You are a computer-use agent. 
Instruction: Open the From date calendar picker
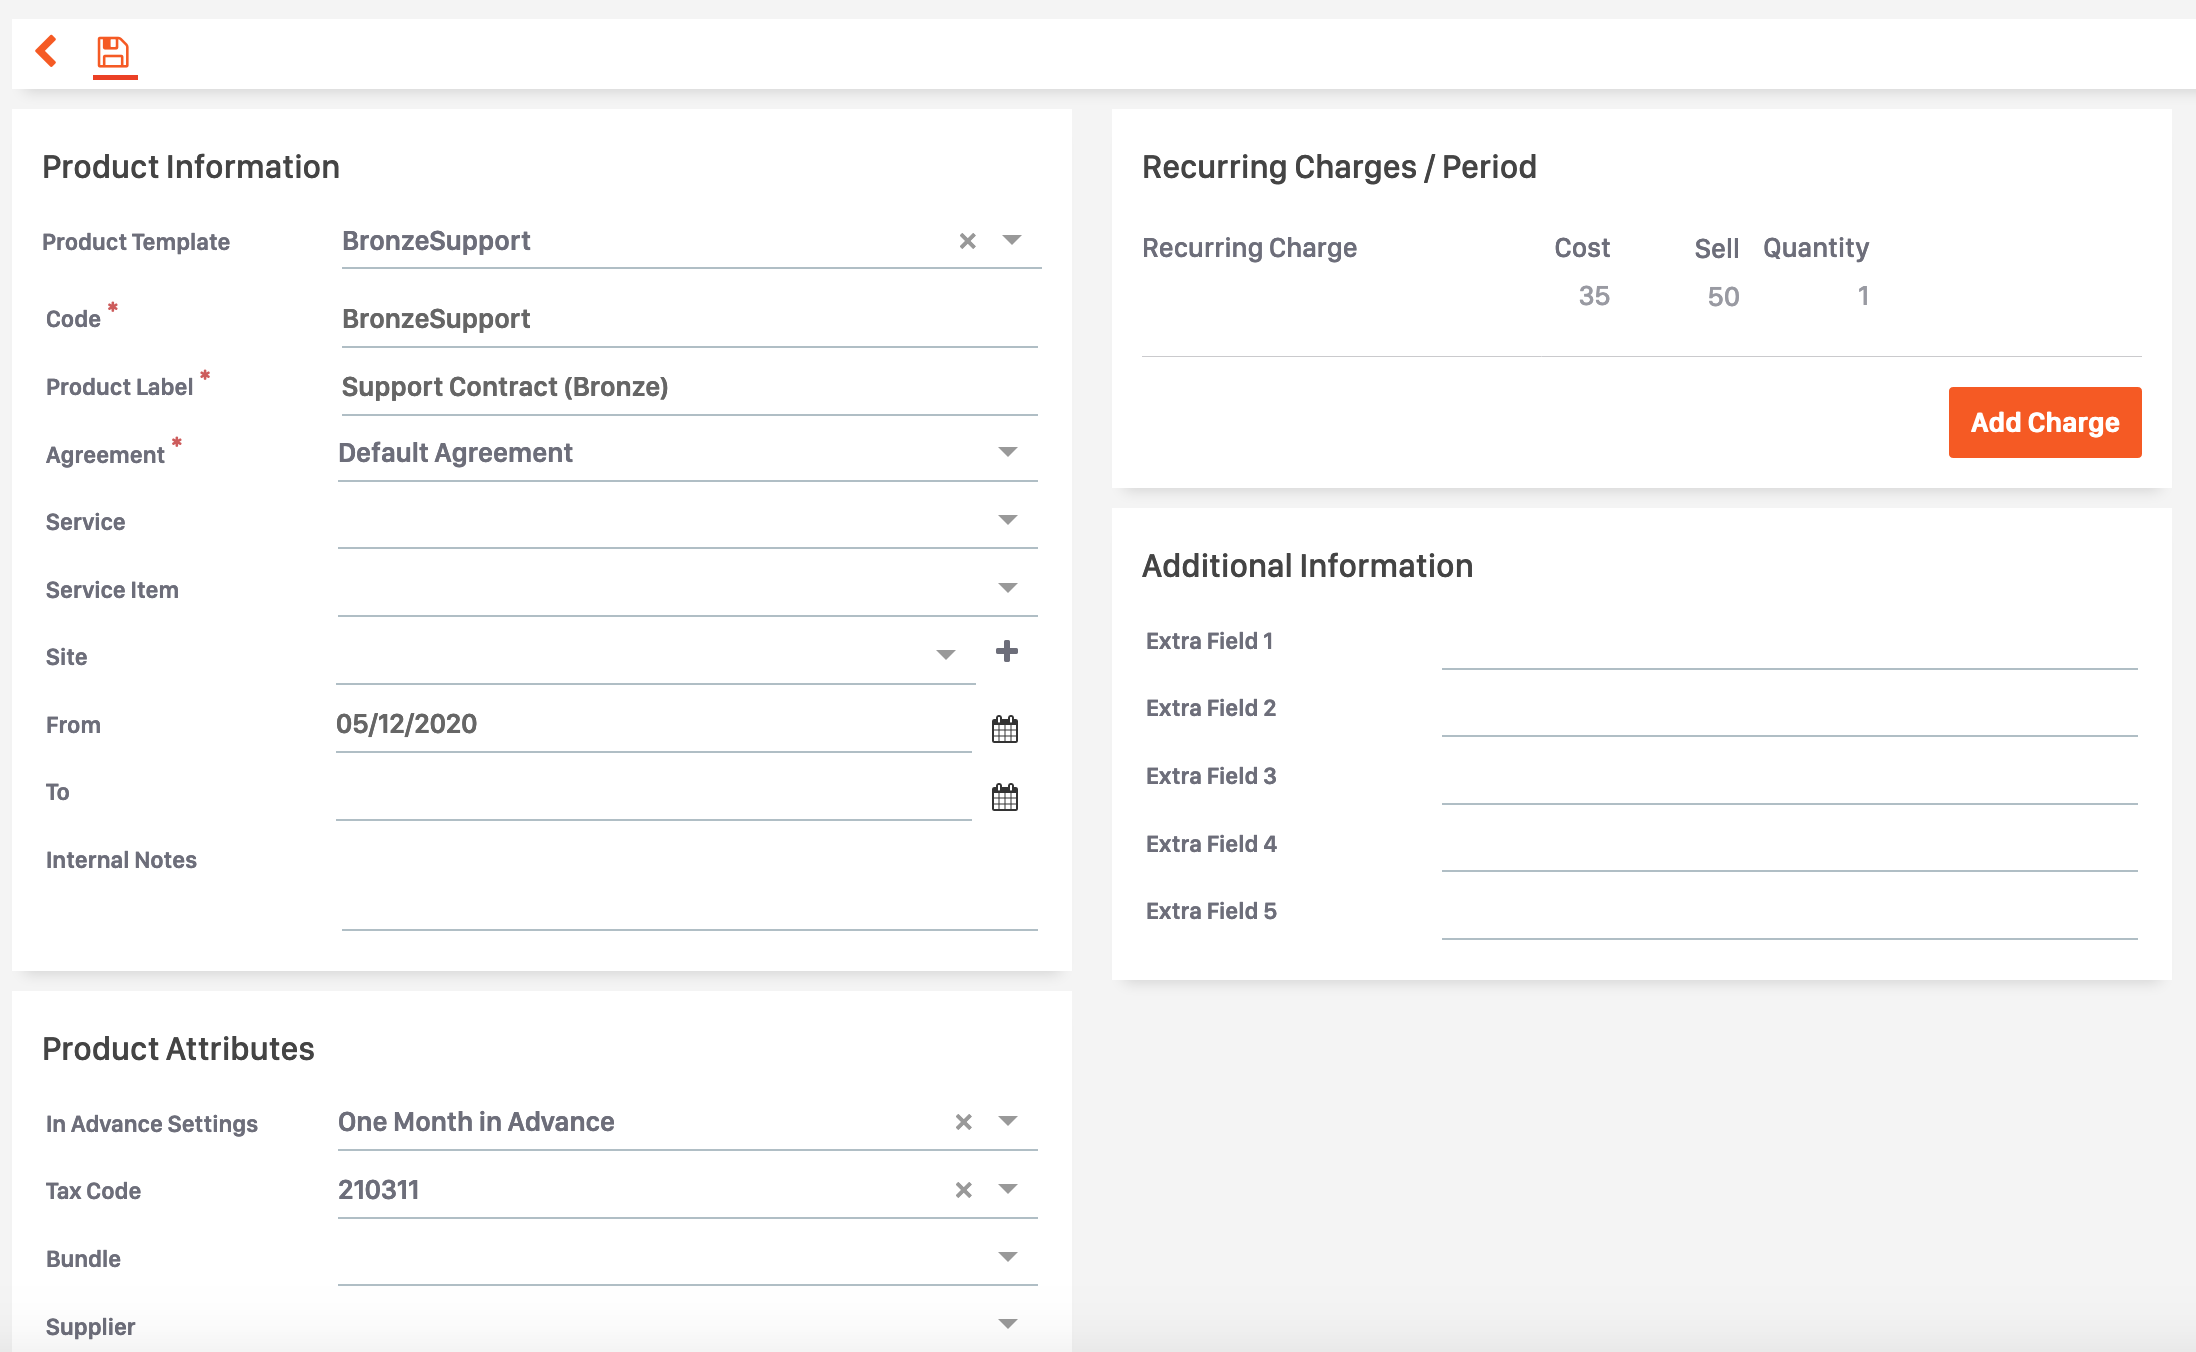[1005, 729]
